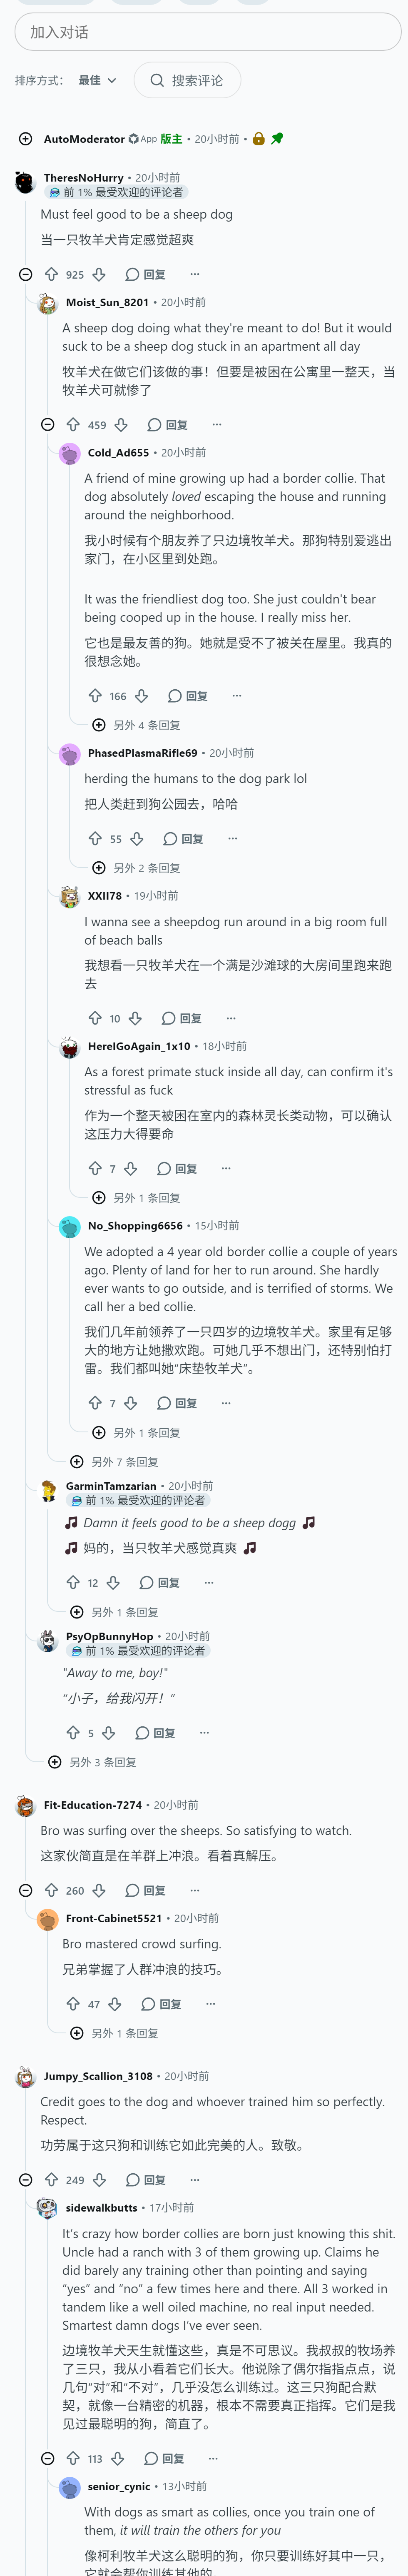Viewport: 408px width, 2576px height.
Task: Click the 加入对话 comment input box
Action: (208, 32)
